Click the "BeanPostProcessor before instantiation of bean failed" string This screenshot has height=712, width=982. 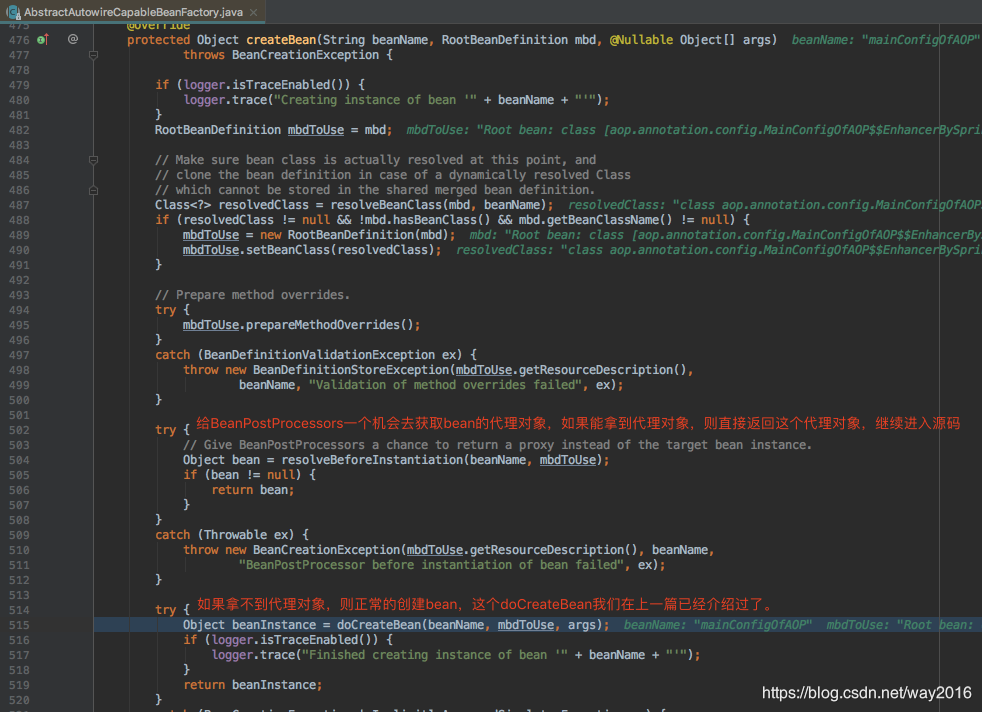tap(431, 565)
